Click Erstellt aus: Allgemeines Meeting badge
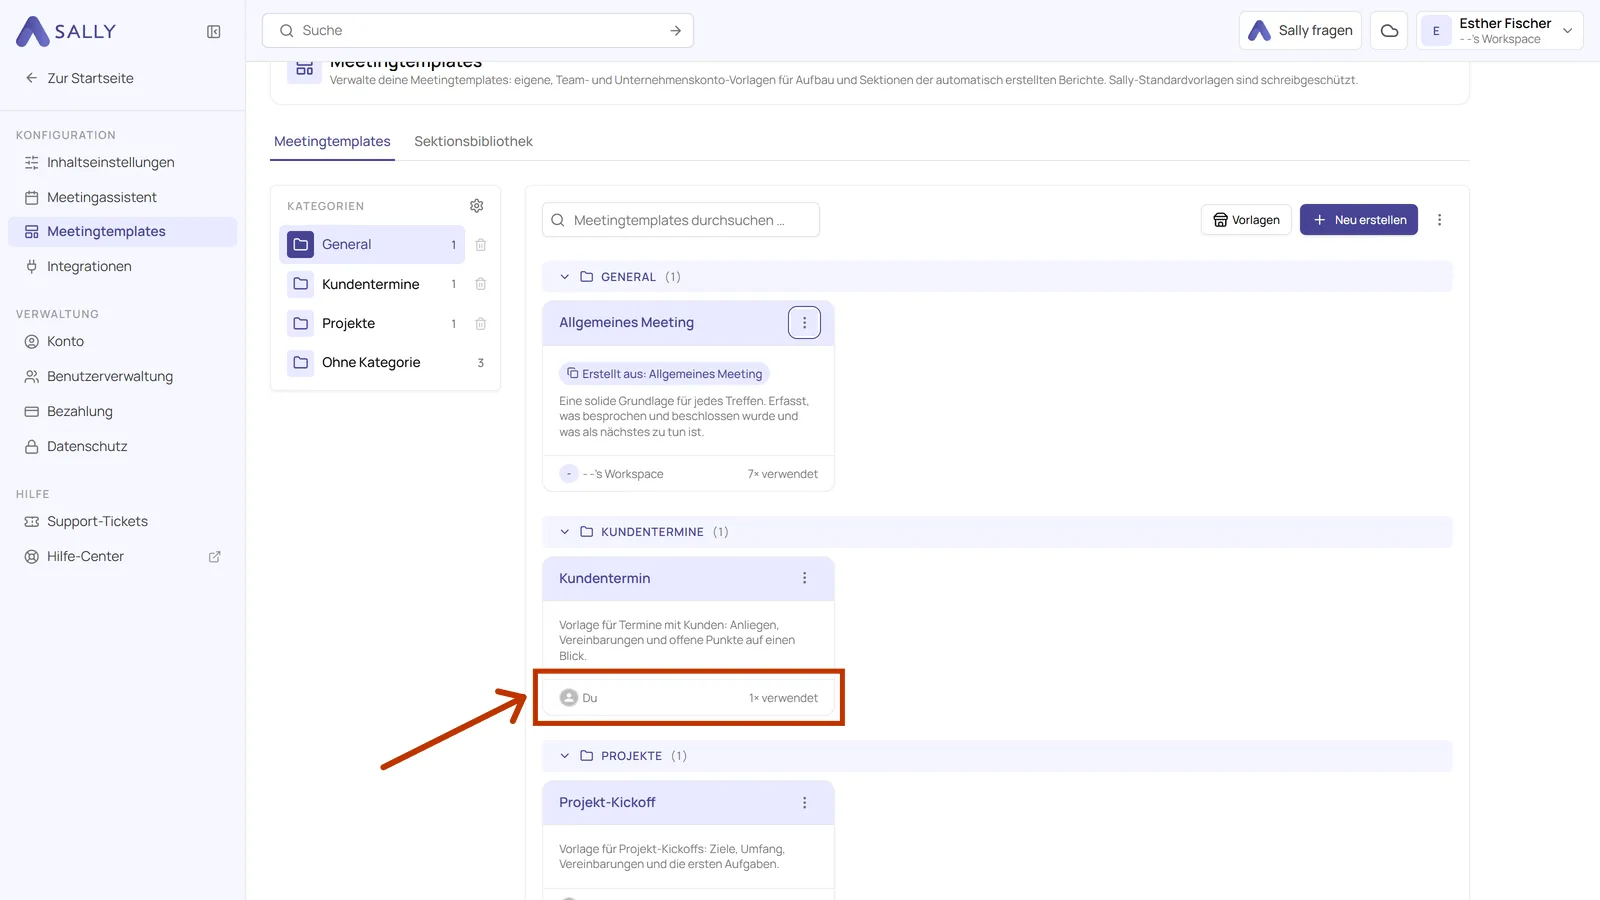The width and height of the screenshot is (1600, 900). [x=664, y=374]
